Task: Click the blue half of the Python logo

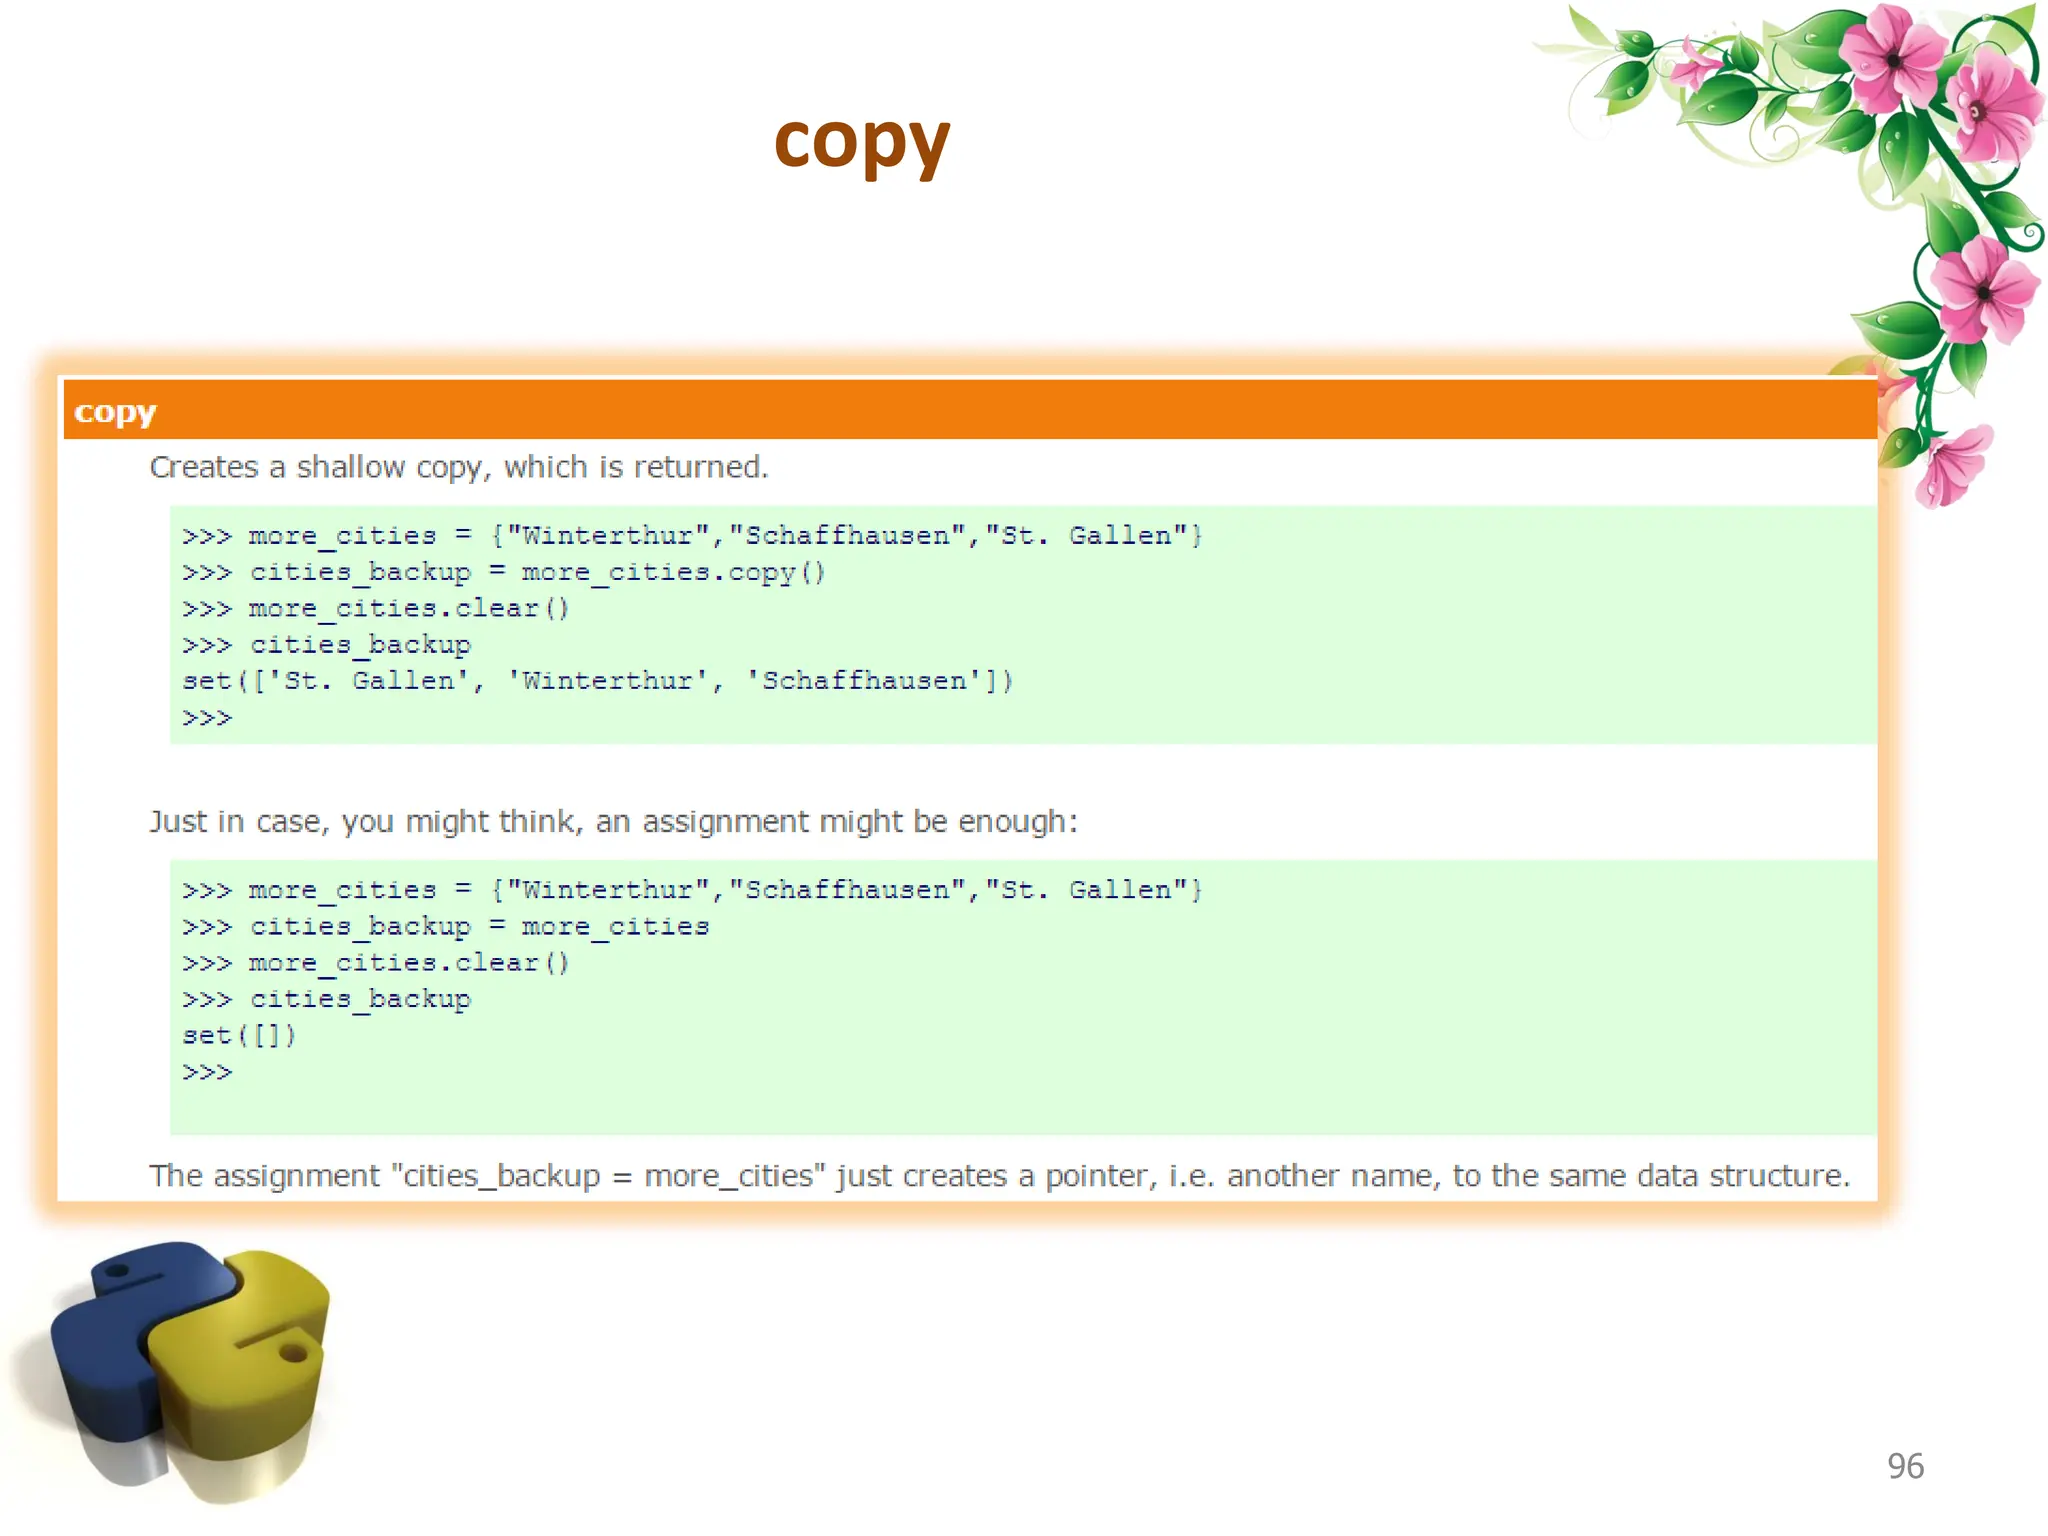Action: point(110,1340)
